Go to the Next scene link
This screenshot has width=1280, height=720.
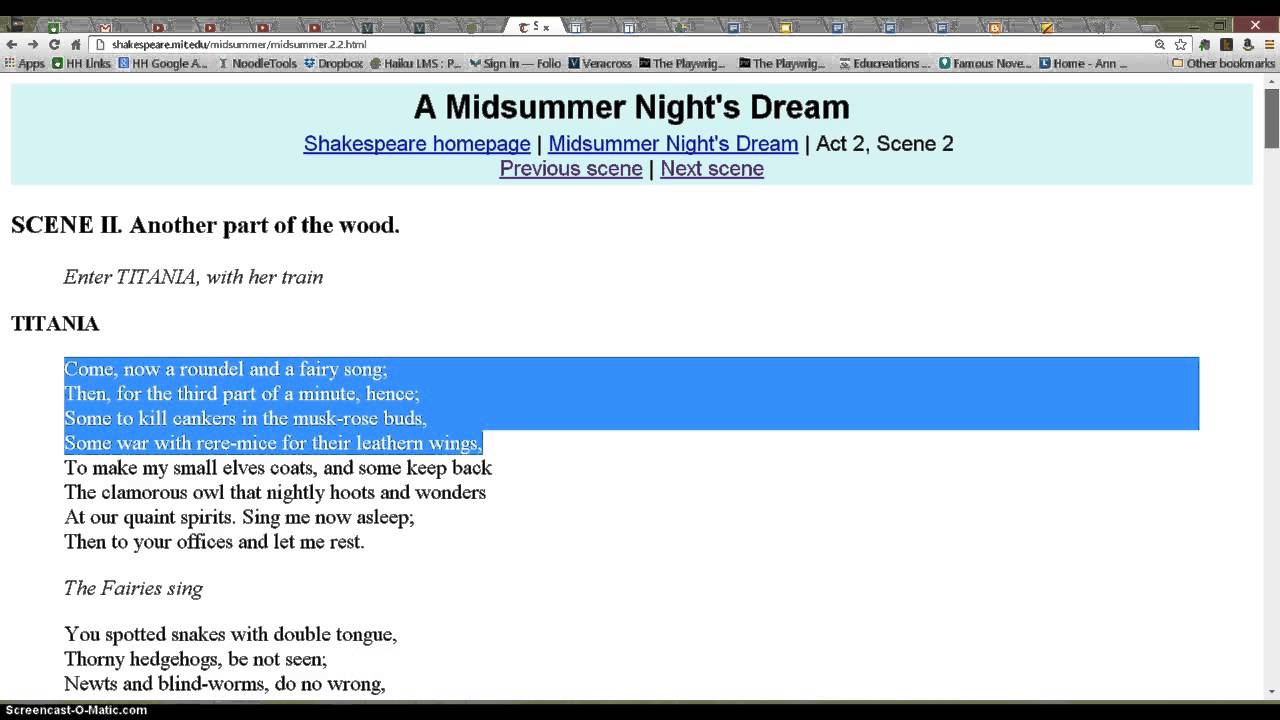click(x=712, y=169)
